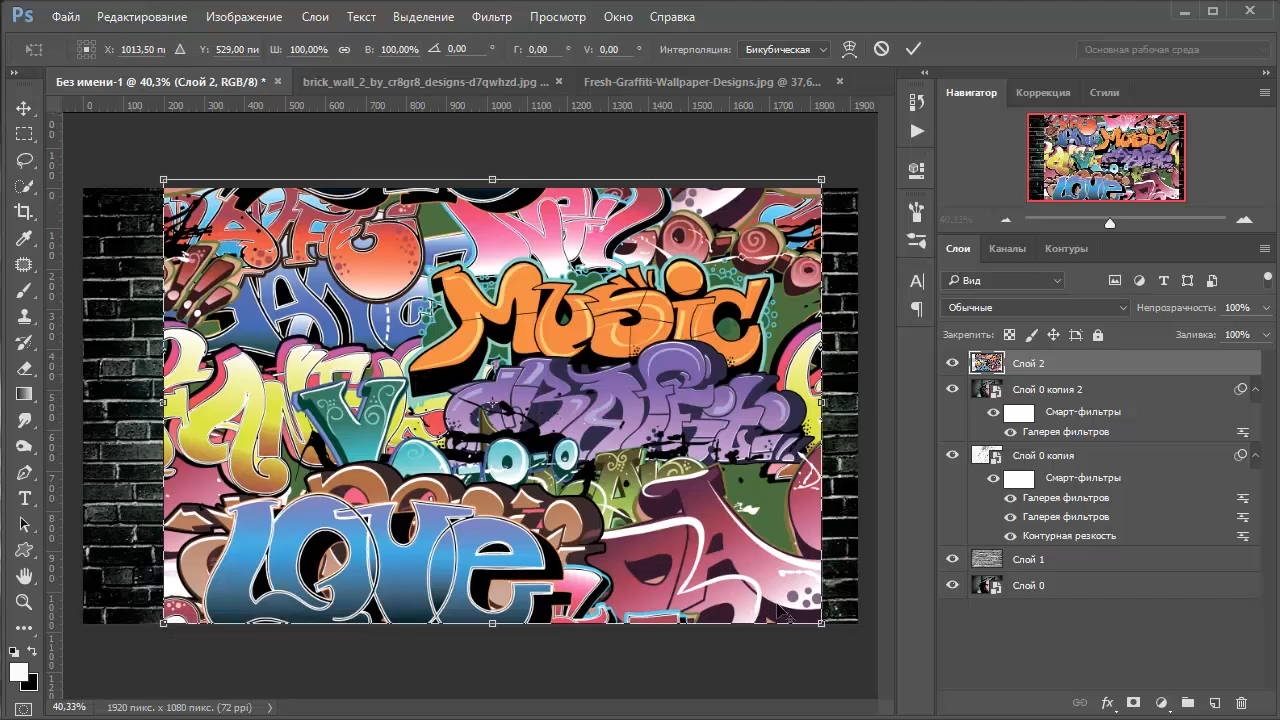Switch to warp mode icon
The height and width of the screenshot is (720, 1280).
pos(849,49)
